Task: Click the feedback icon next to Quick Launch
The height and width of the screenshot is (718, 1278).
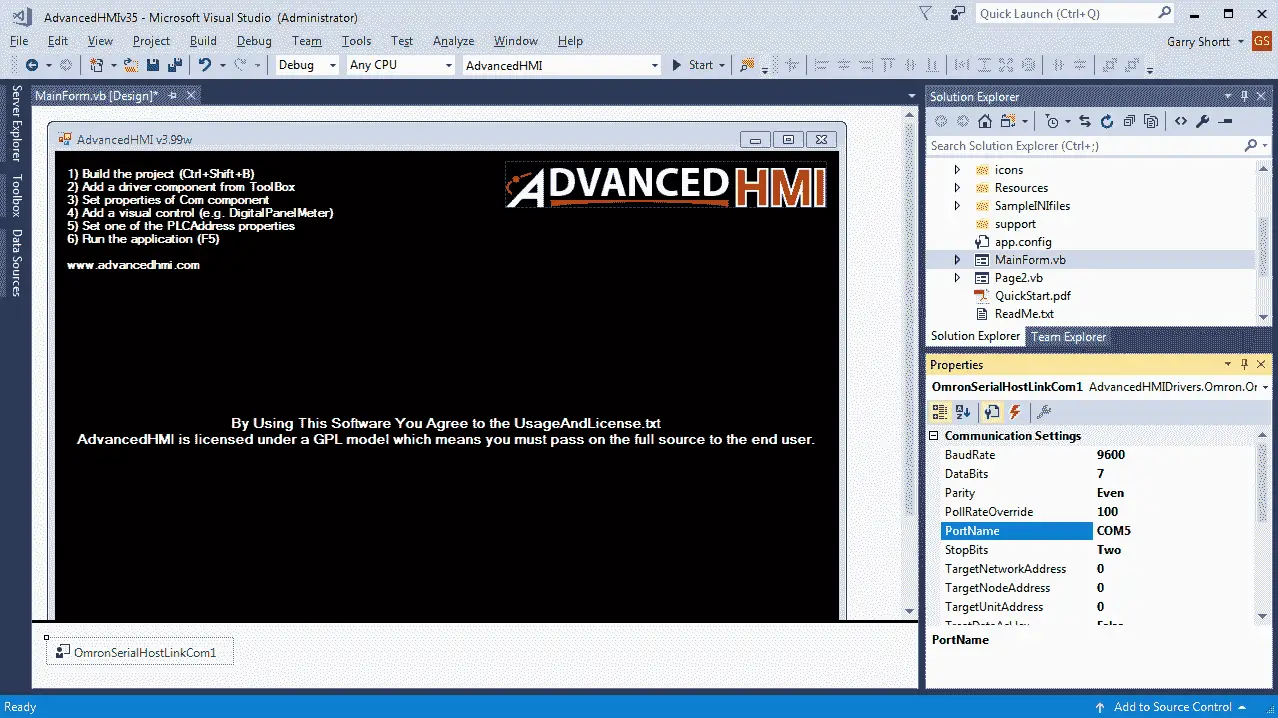Action: pos(958,14)
